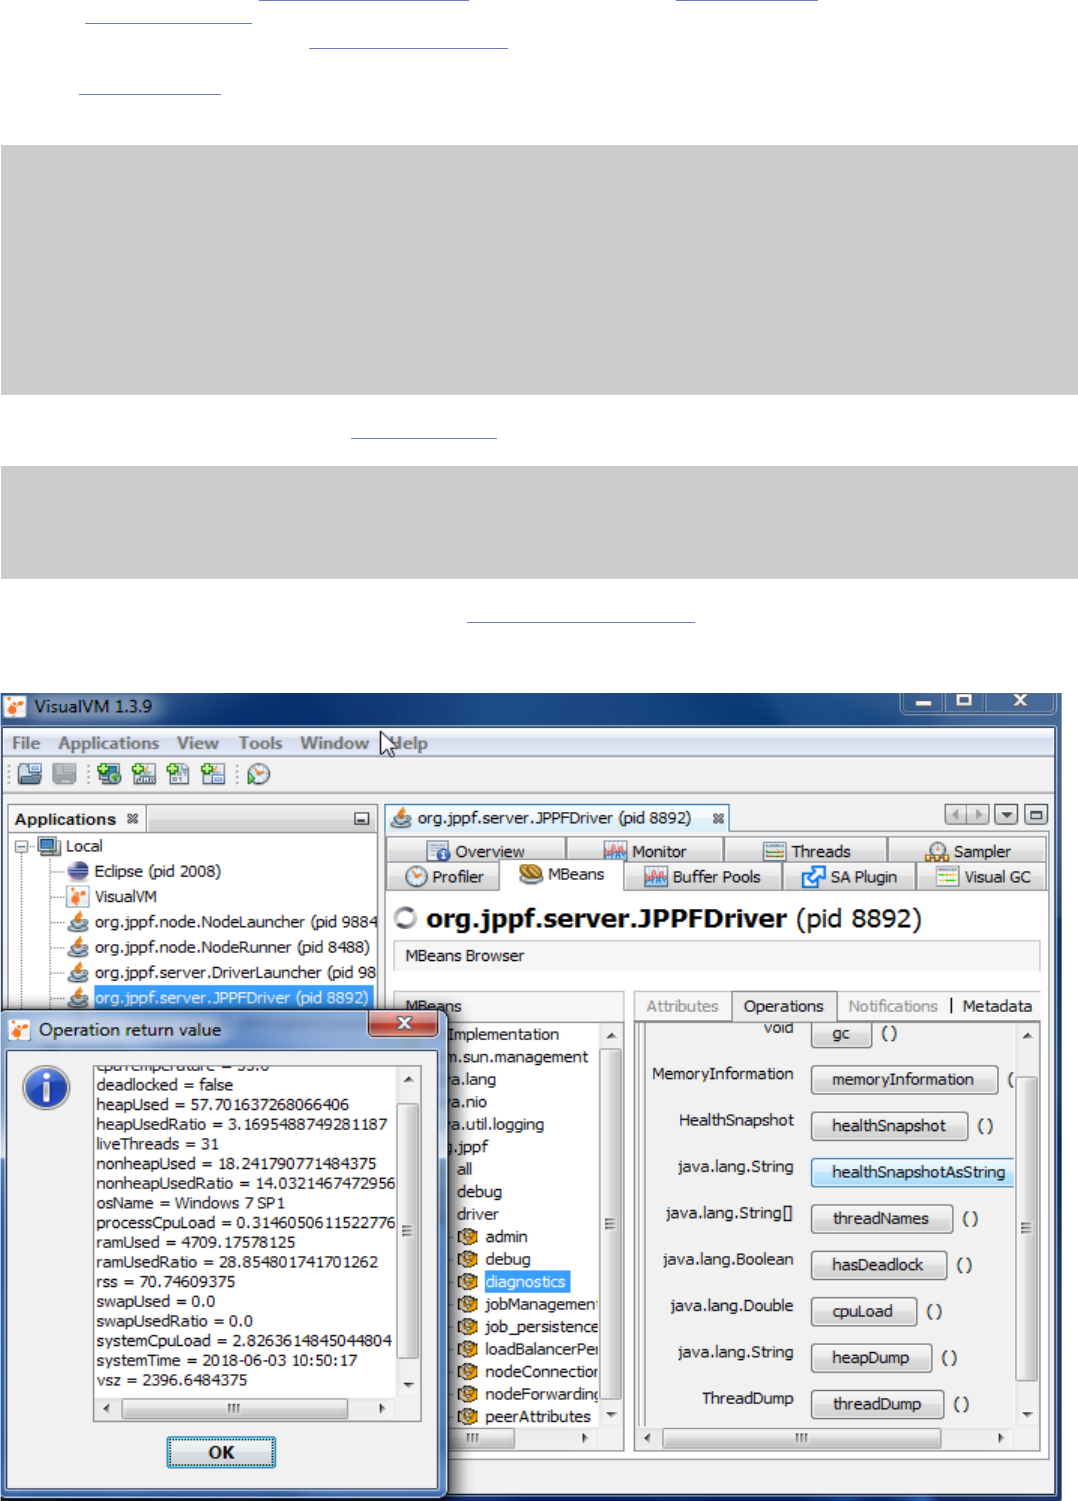Switch to the Buffer Pools tab
This screenshot has width=1078, height=1501.
pyautogui.click(x=702, y=877)
